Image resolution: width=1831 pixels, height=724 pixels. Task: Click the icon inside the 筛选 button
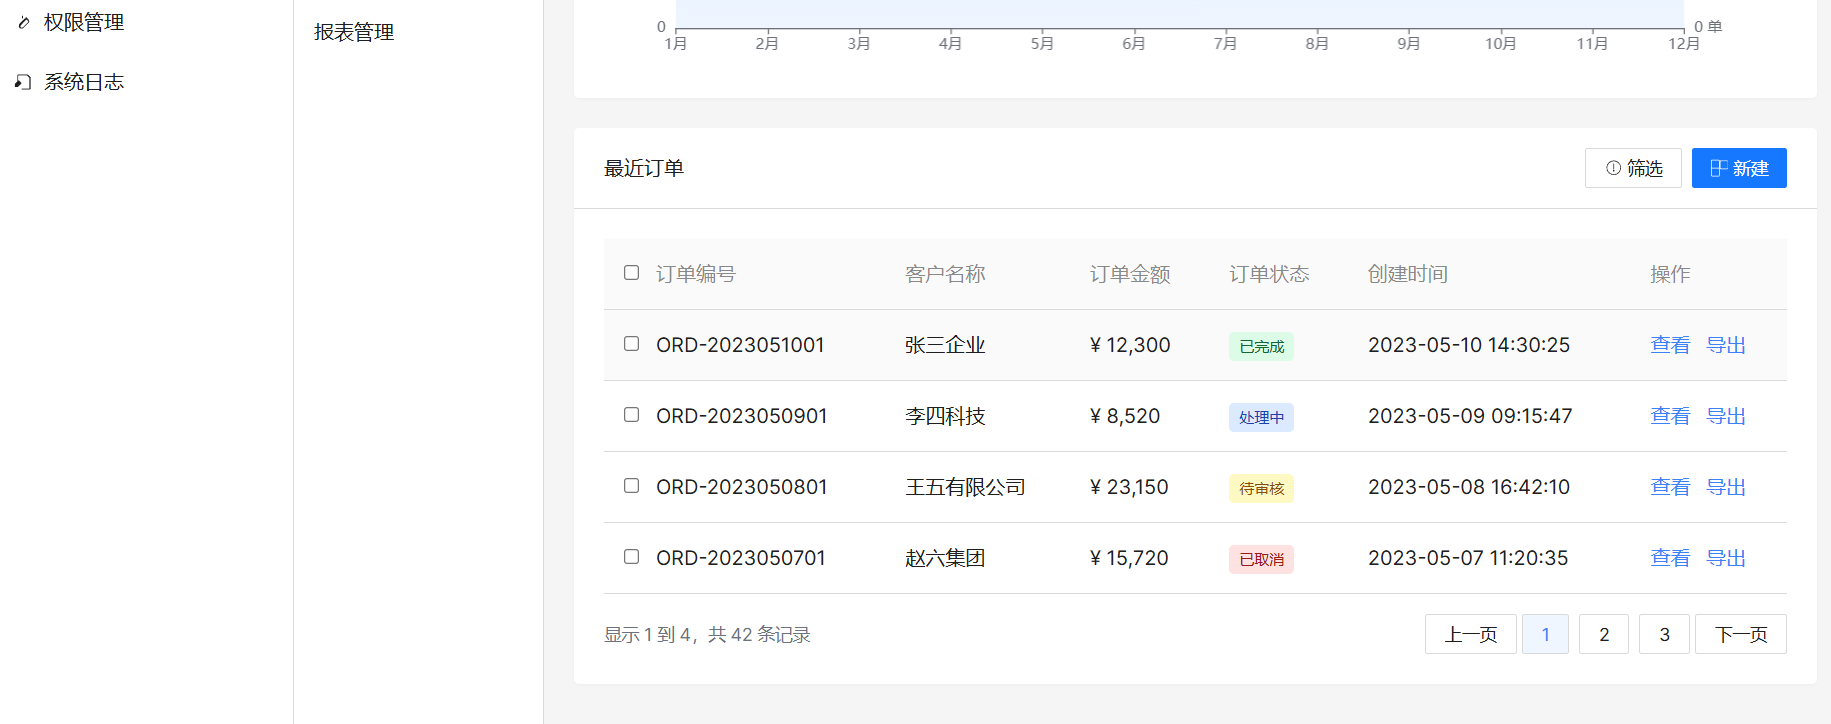(1613, 168)
